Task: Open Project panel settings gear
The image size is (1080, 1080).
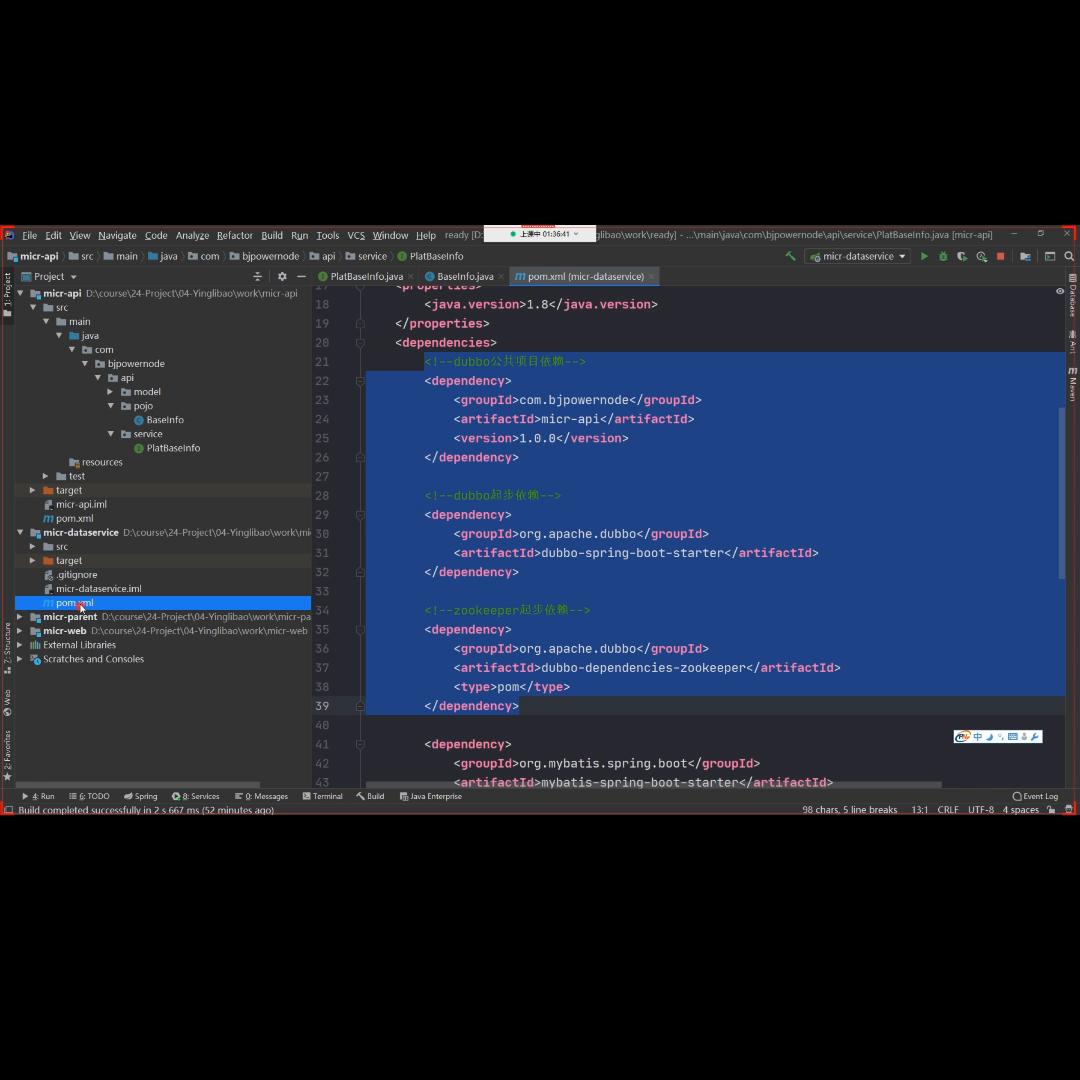Action: coord(282,276)
